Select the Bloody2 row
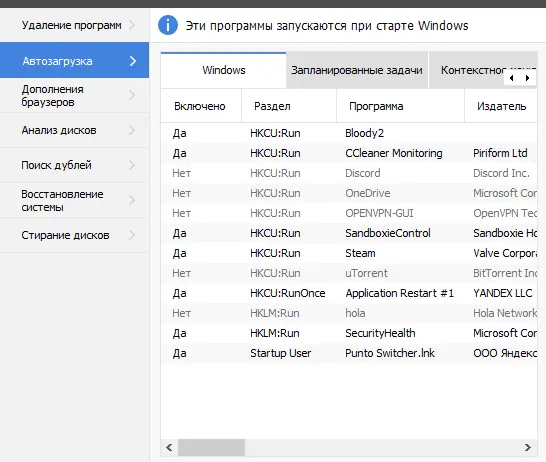The width and height of the screenshot is (546, 462). pos(349,133)
